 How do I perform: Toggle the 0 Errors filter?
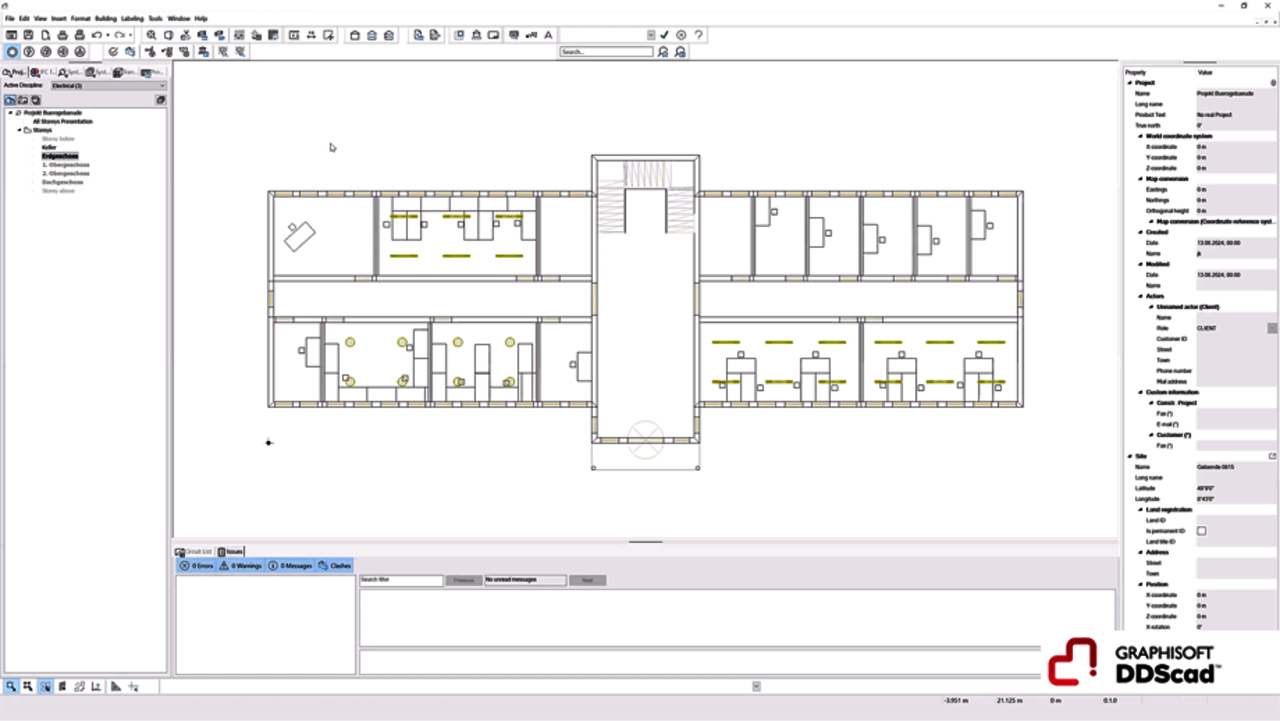pos(197,566)
